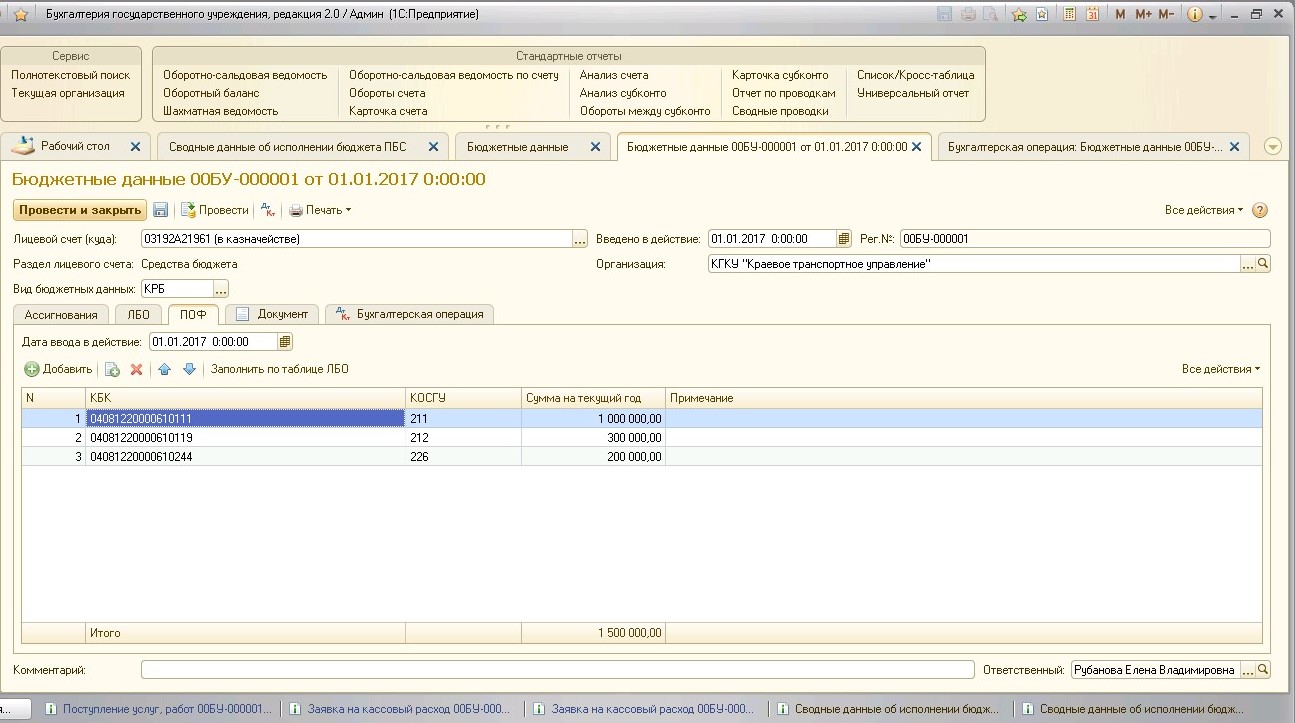Screen dimensions: 1295x723
Task: Delete selected row with red X icon
Action: (137, 370)
